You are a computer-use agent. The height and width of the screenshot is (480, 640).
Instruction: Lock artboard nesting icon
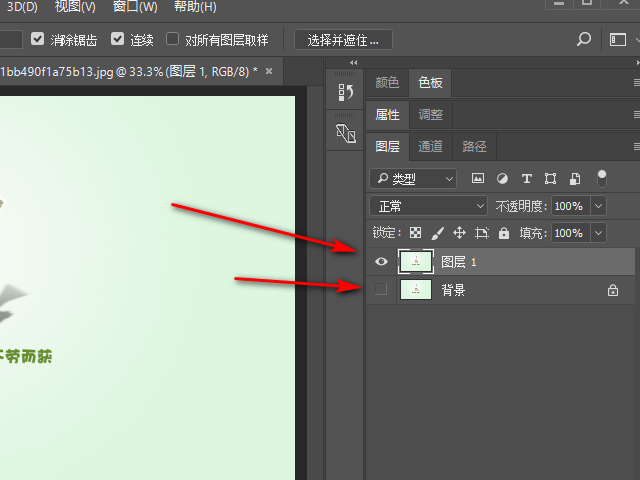coord(482,233)
